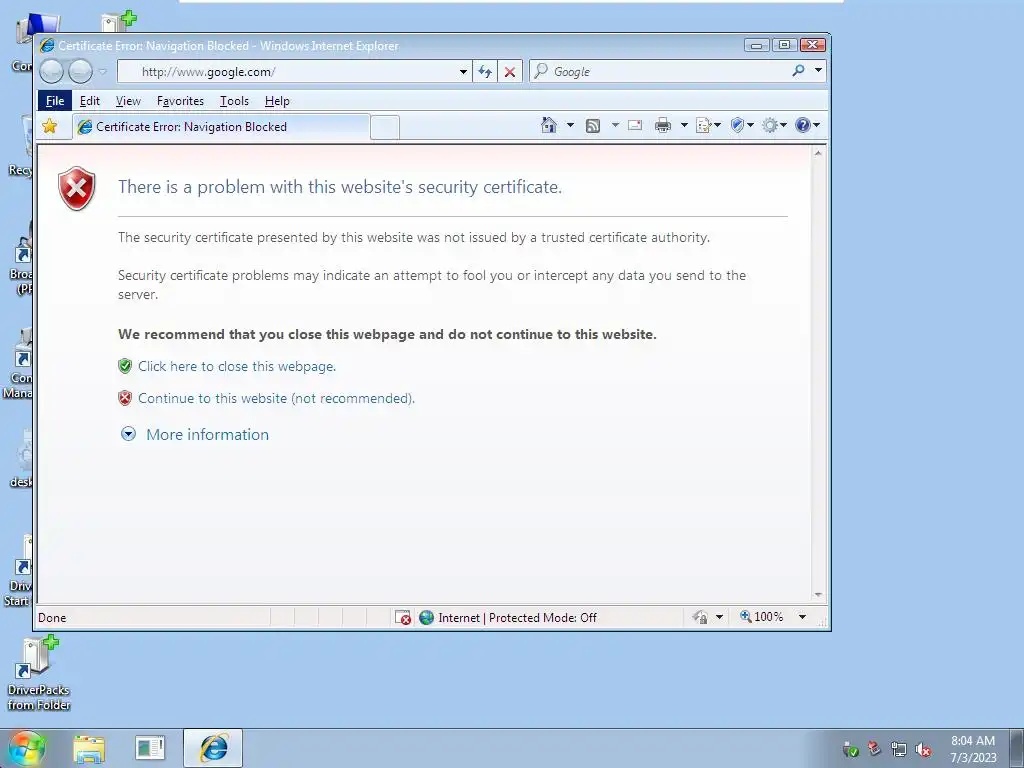Open the zoom level dropdown arrow
This screenshot has height=768, width=1024.
click(x=803, y=616)
